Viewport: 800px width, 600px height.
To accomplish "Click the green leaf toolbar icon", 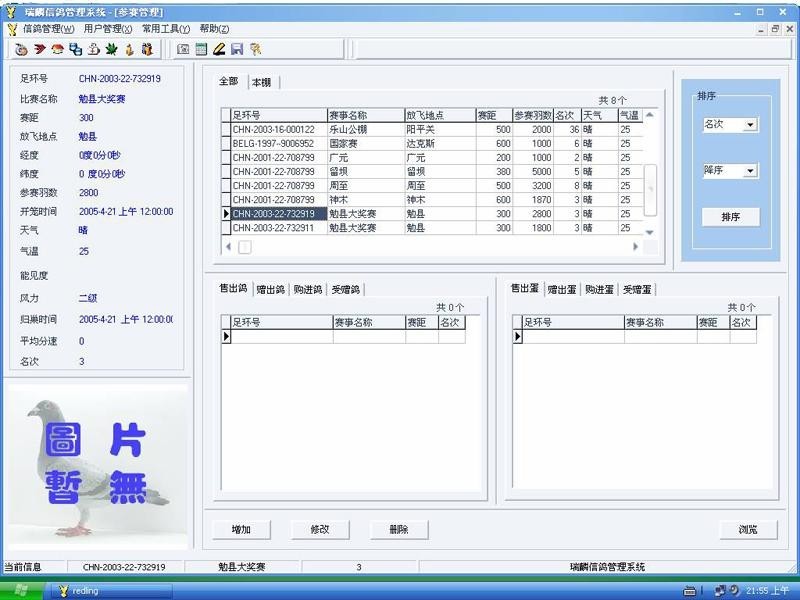I will [111, 48].
